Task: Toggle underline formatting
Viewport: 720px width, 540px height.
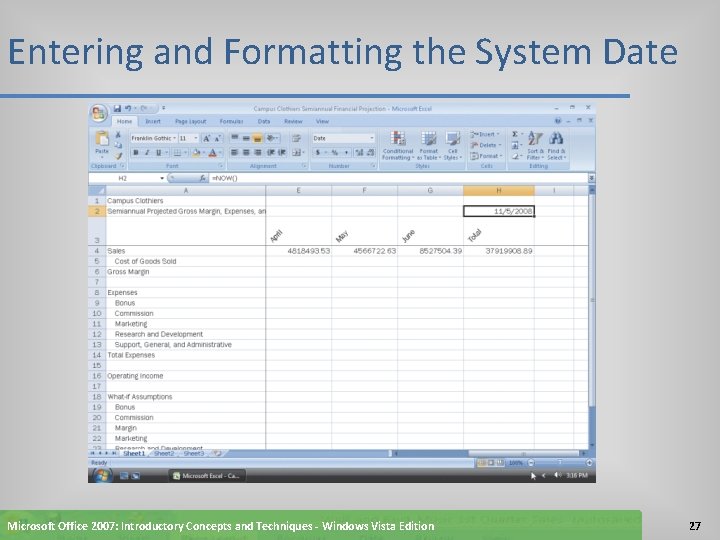Action: coord(158,152)
